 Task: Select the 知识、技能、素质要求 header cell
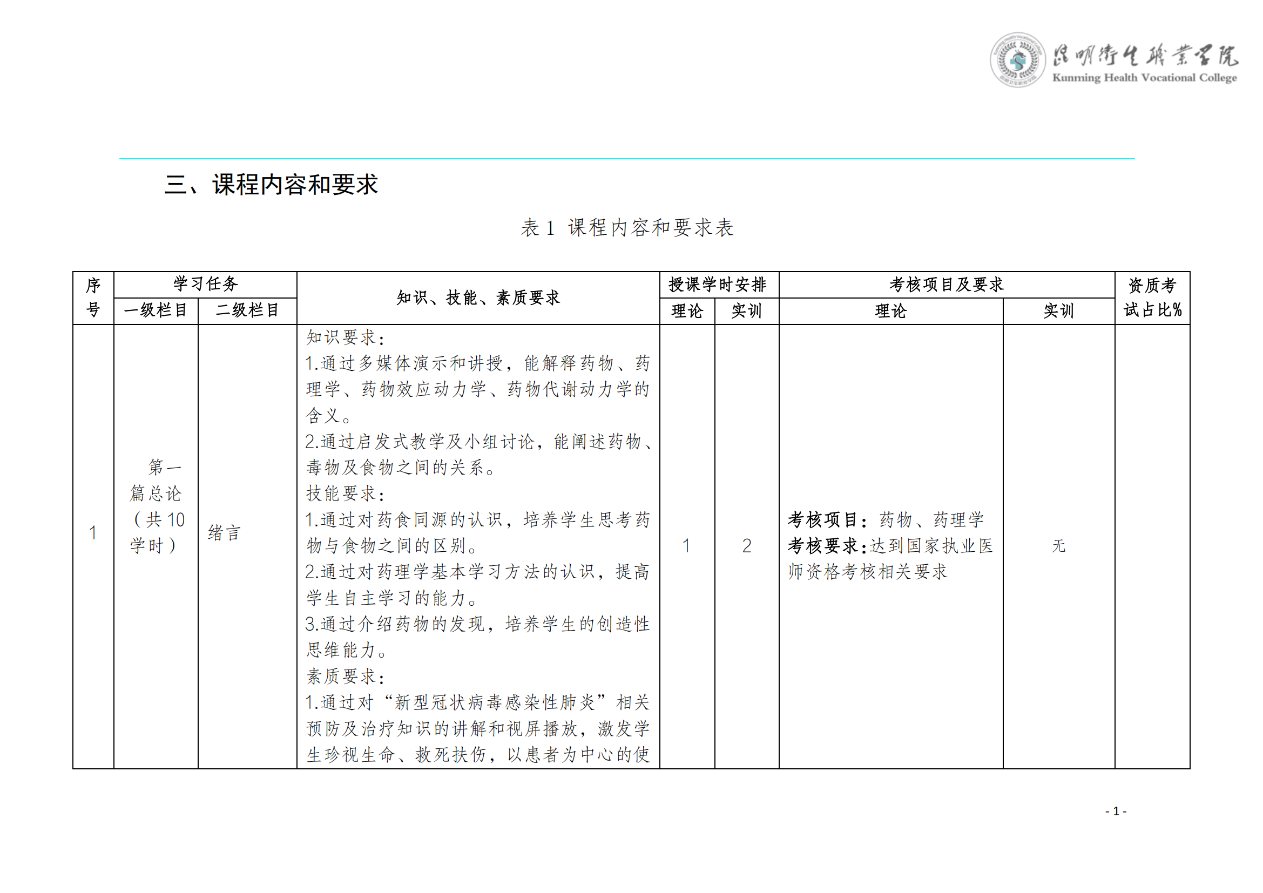point(478,298)
